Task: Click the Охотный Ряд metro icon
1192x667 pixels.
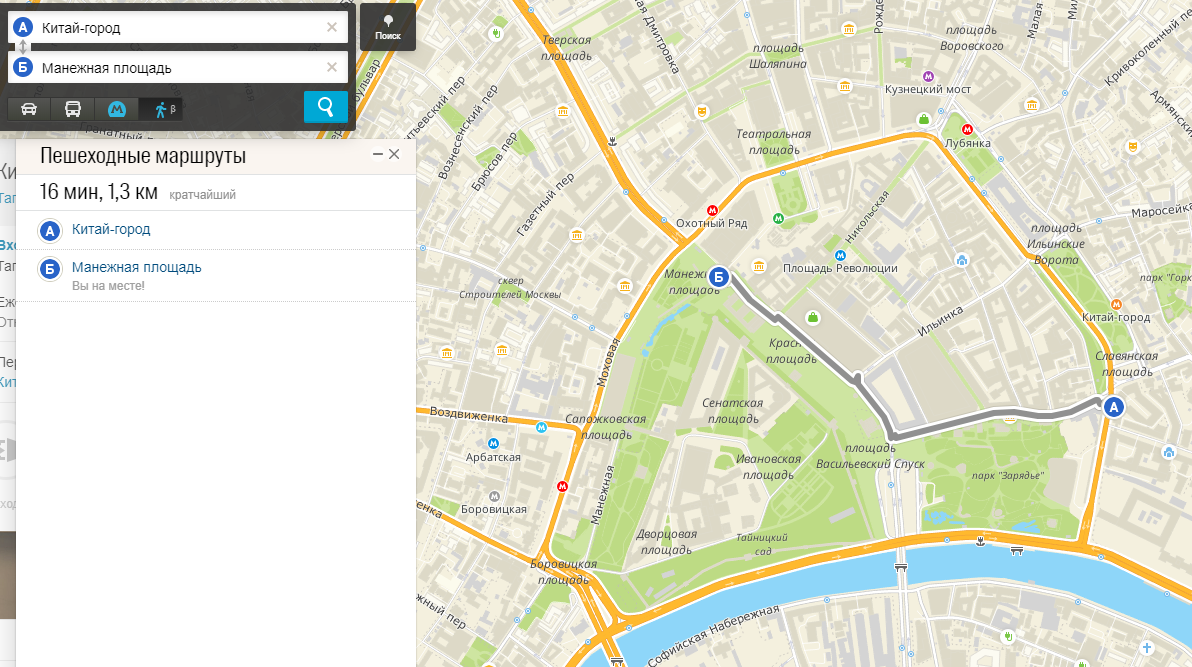Action: point(712,210)
